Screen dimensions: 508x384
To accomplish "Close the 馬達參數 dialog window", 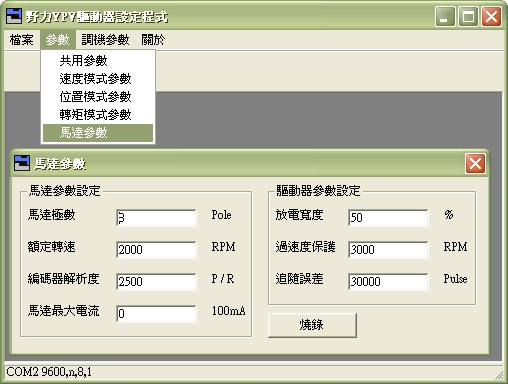I will click(475, 164).
